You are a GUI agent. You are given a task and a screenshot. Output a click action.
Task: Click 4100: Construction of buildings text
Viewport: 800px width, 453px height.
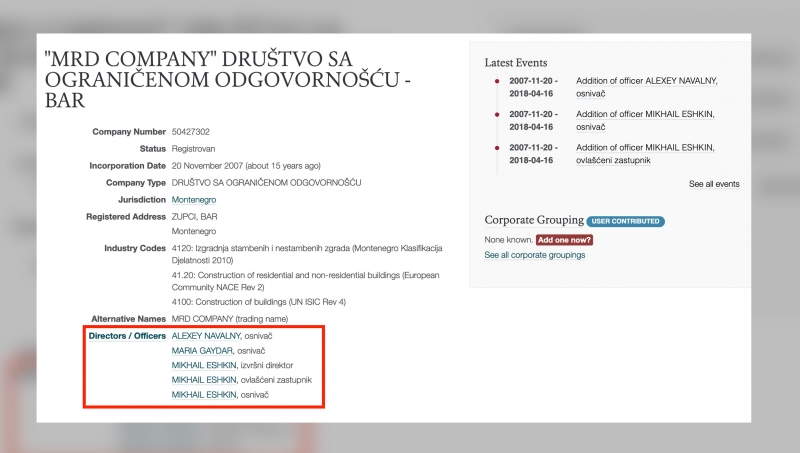tap(259, 302)
